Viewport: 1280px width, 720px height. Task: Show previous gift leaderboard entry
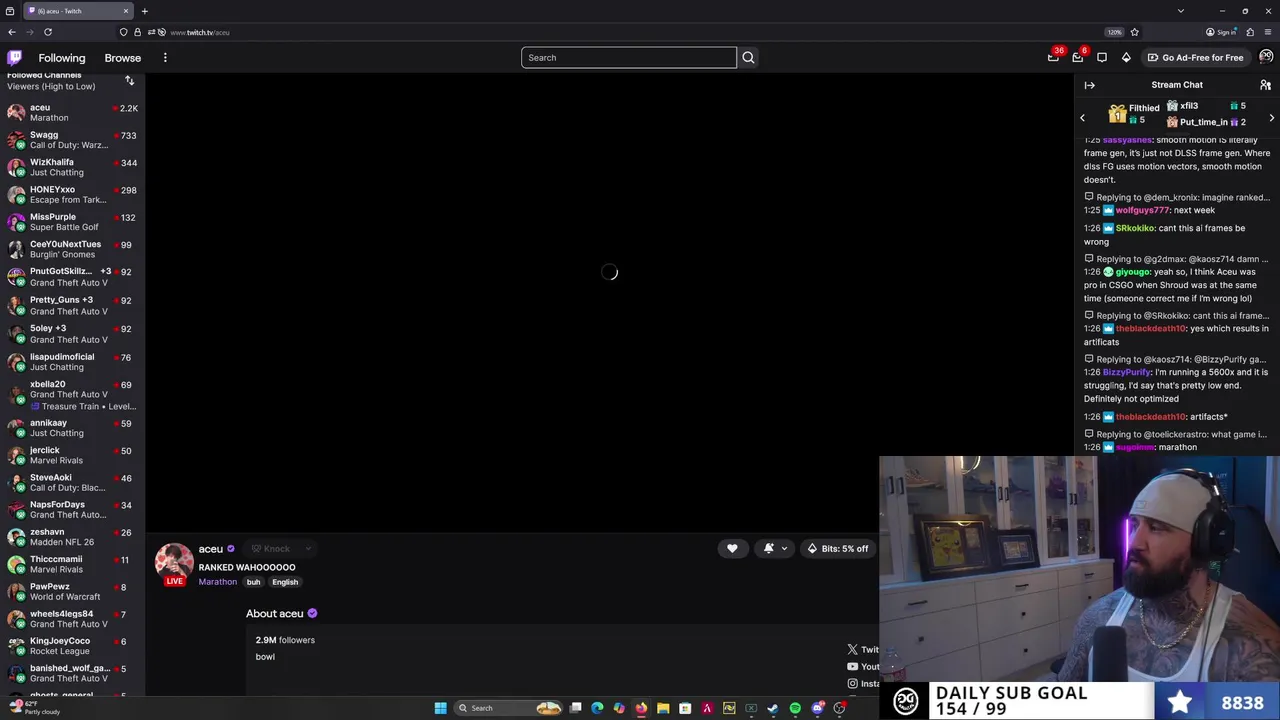(x=1082, y=118)
